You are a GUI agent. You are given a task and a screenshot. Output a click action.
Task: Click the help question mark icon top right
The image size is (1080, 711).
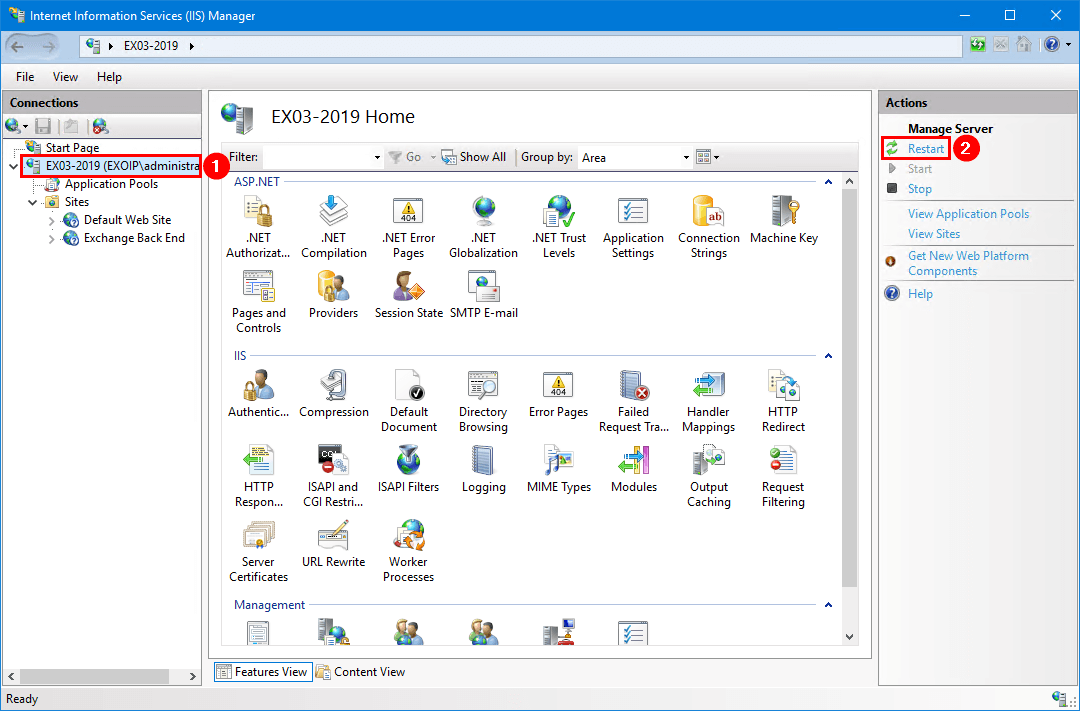pos(1051,45)
